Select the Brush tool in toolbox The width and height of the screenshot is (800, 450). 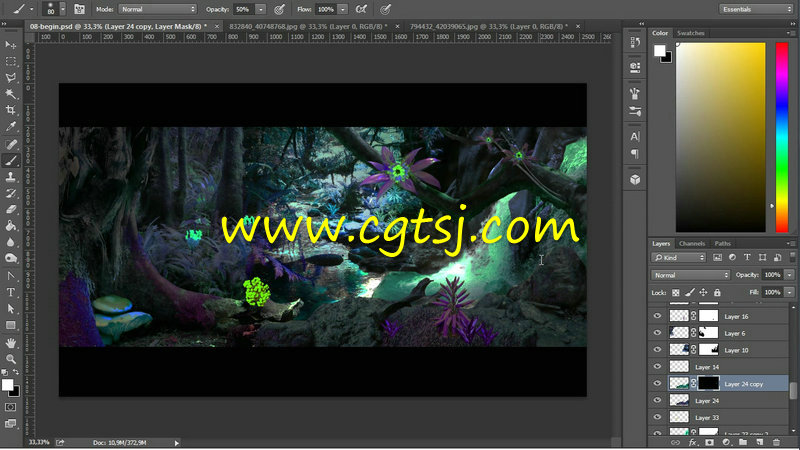[10, 160]
